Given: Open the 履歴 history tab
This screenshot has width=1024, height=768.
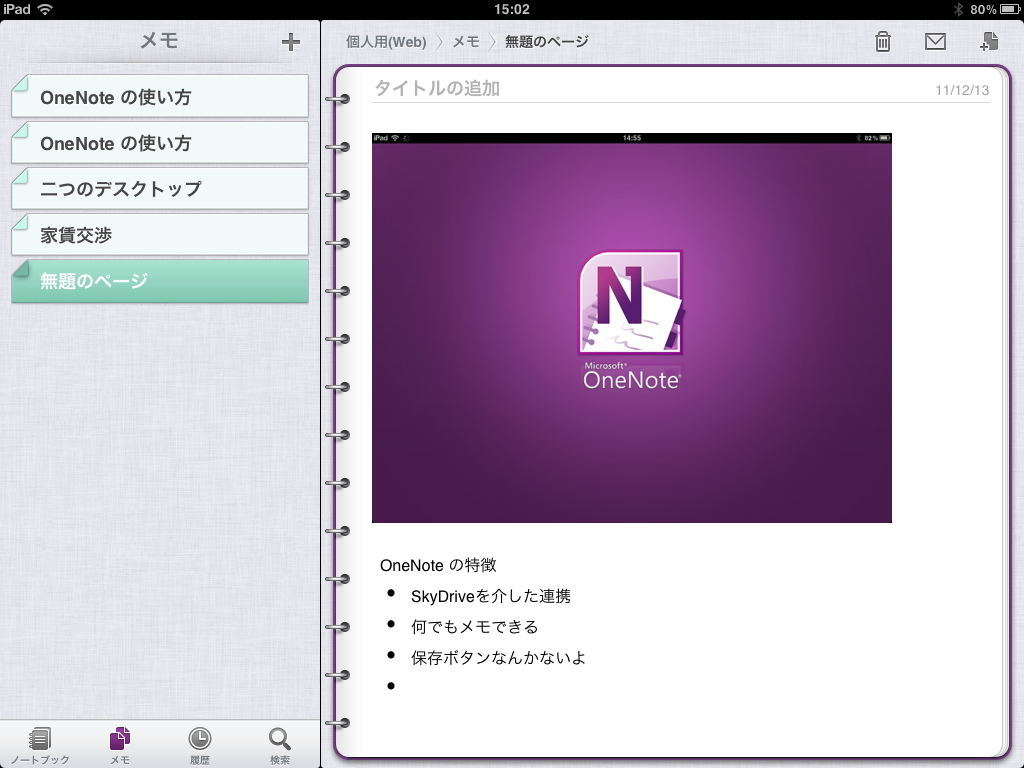Looking at the screenshot, I should coord(200,746).
